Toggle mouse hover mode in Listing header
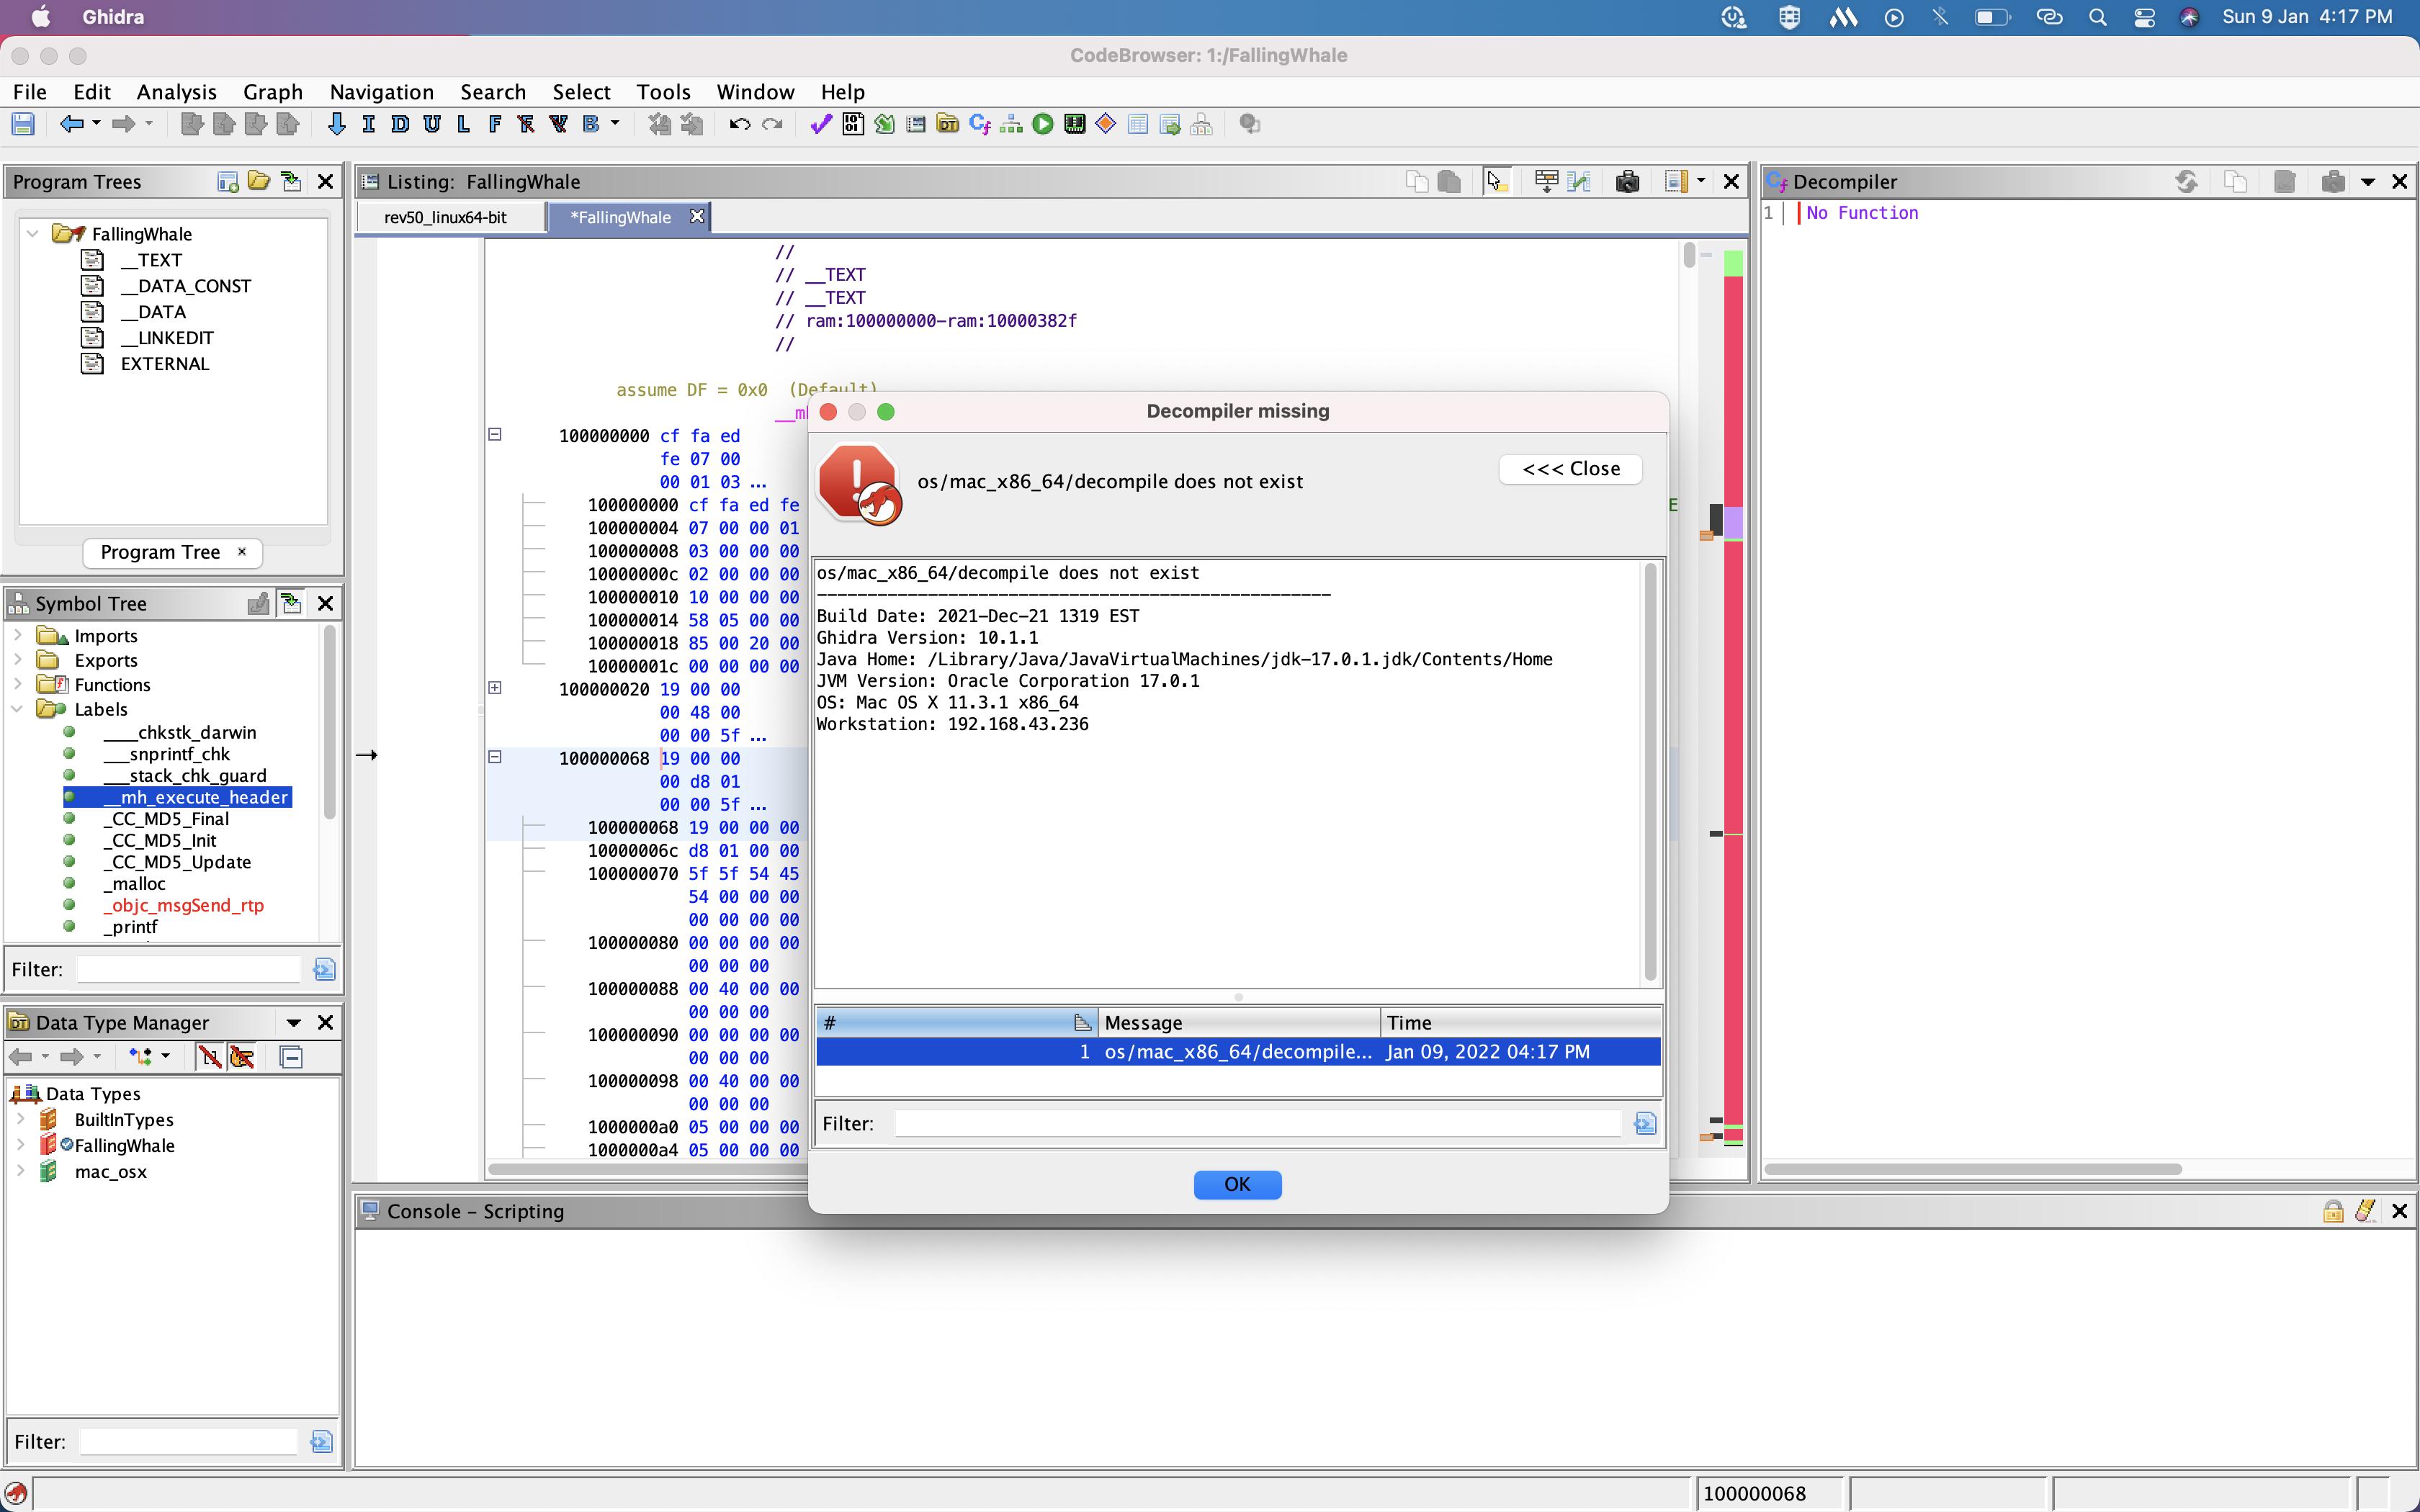 pos(1495,181)
